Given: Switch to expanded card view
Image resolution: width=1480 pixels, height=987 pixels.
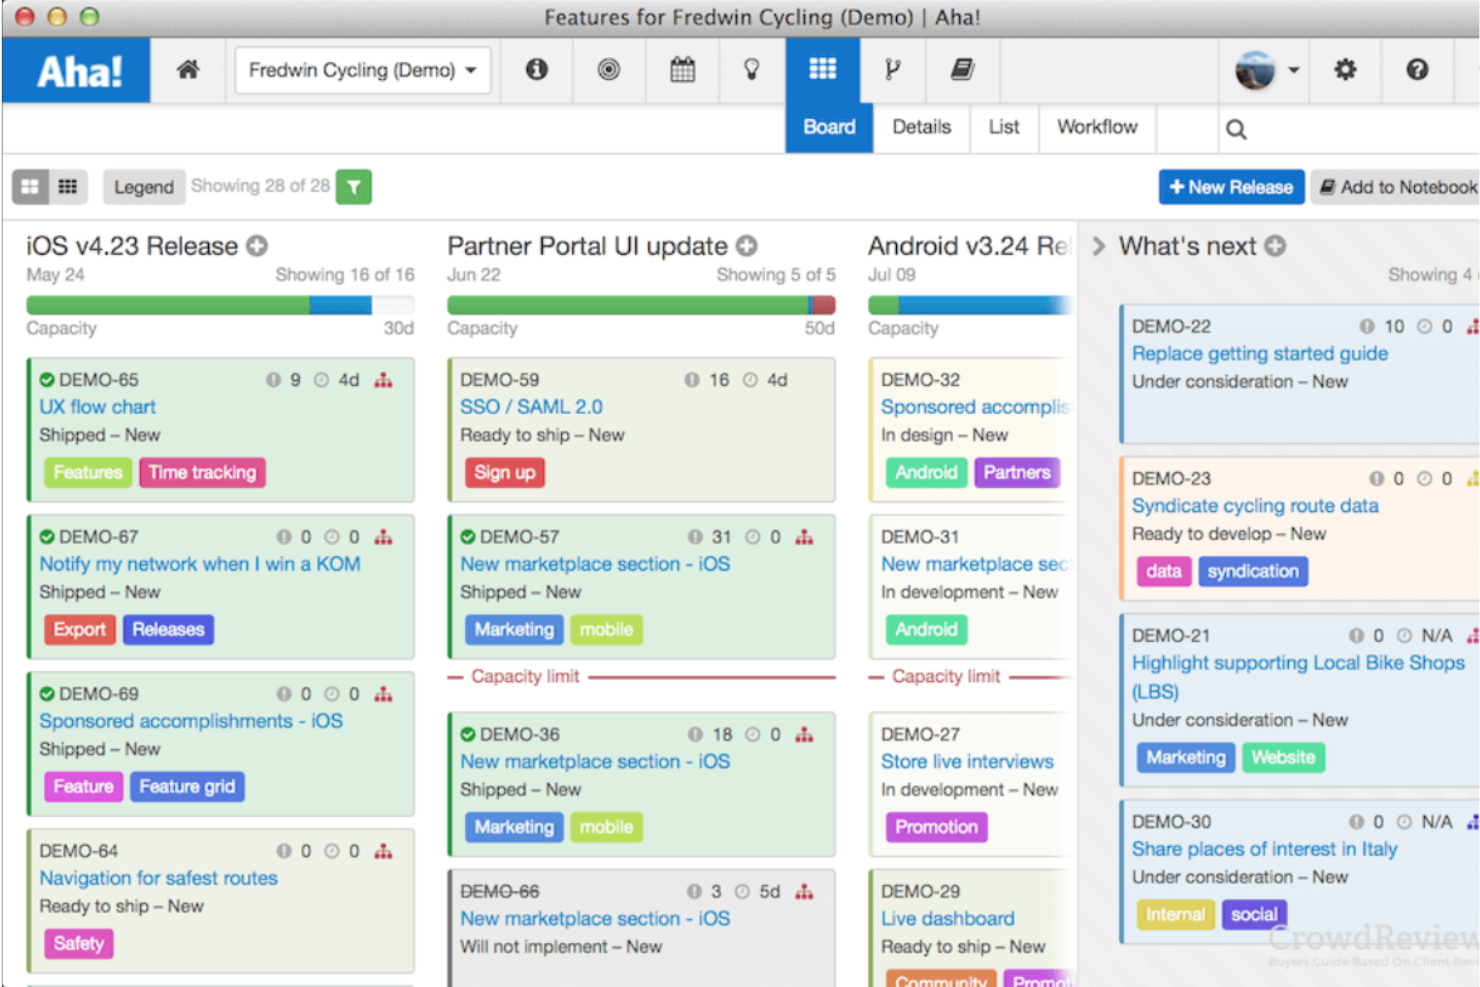Looking at the screenshot, I should click(x=30, y=186).
